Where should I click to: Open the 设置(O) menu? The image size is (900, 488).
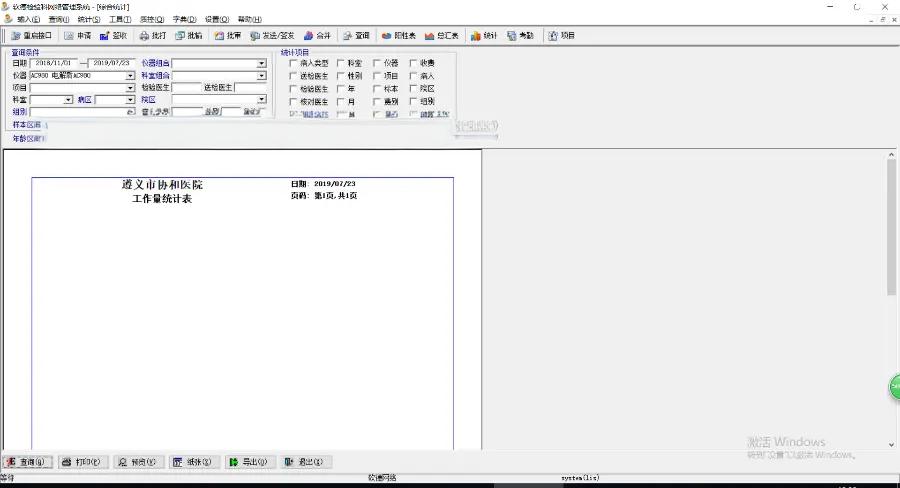(217, 20)
